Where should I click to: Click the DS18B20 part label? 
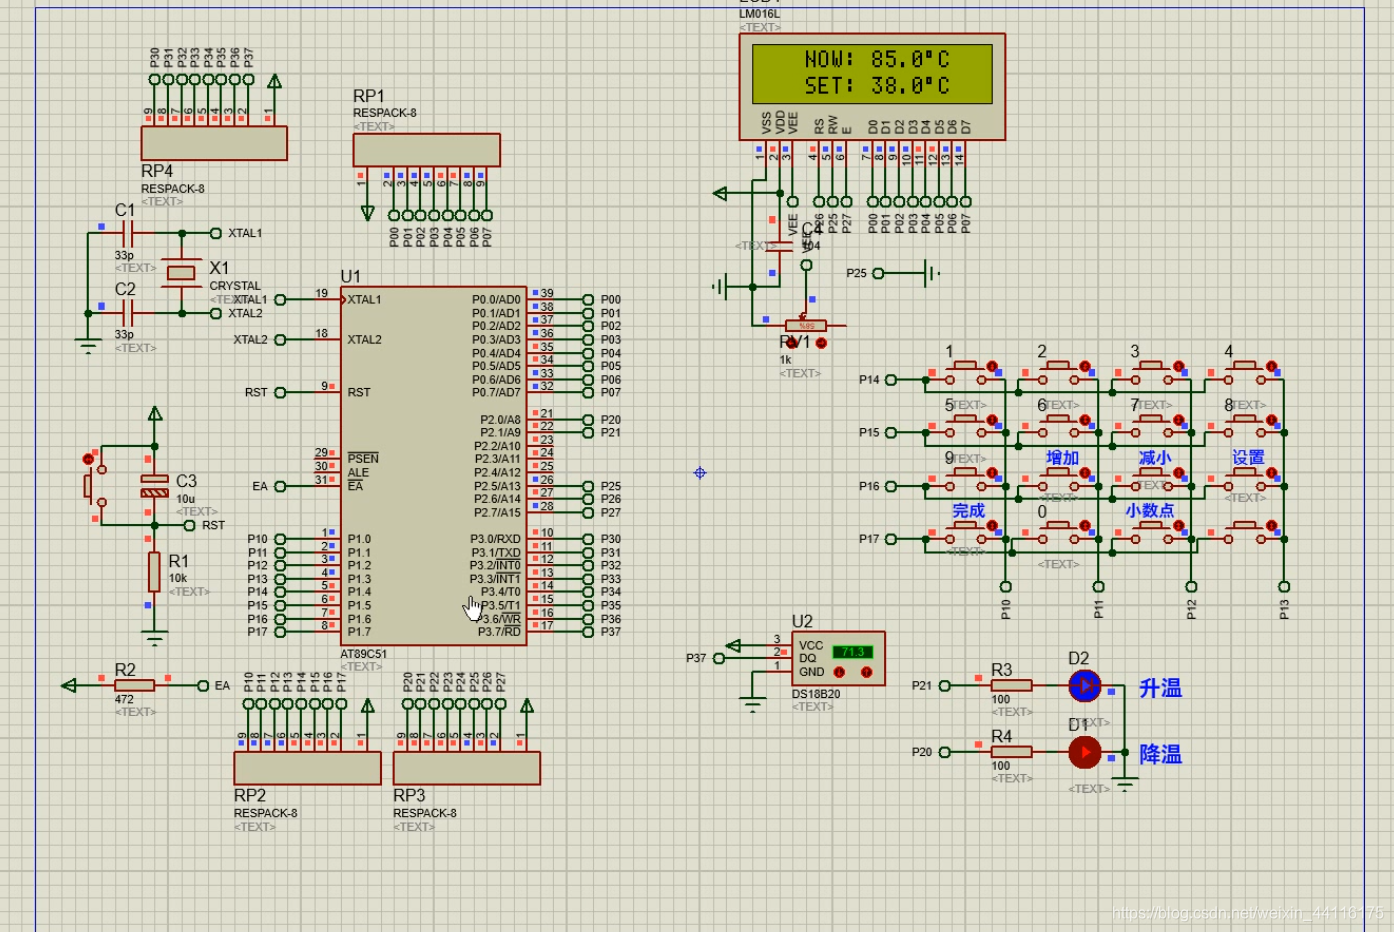816,694
